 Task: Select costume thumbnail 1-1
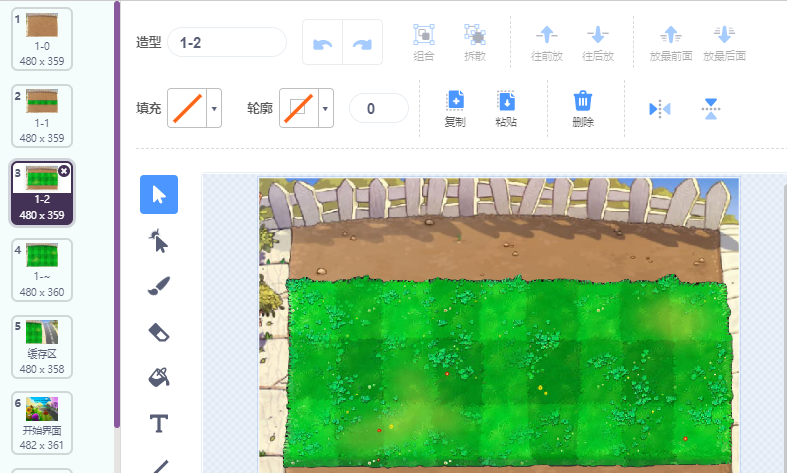click(x=42, y=116)
